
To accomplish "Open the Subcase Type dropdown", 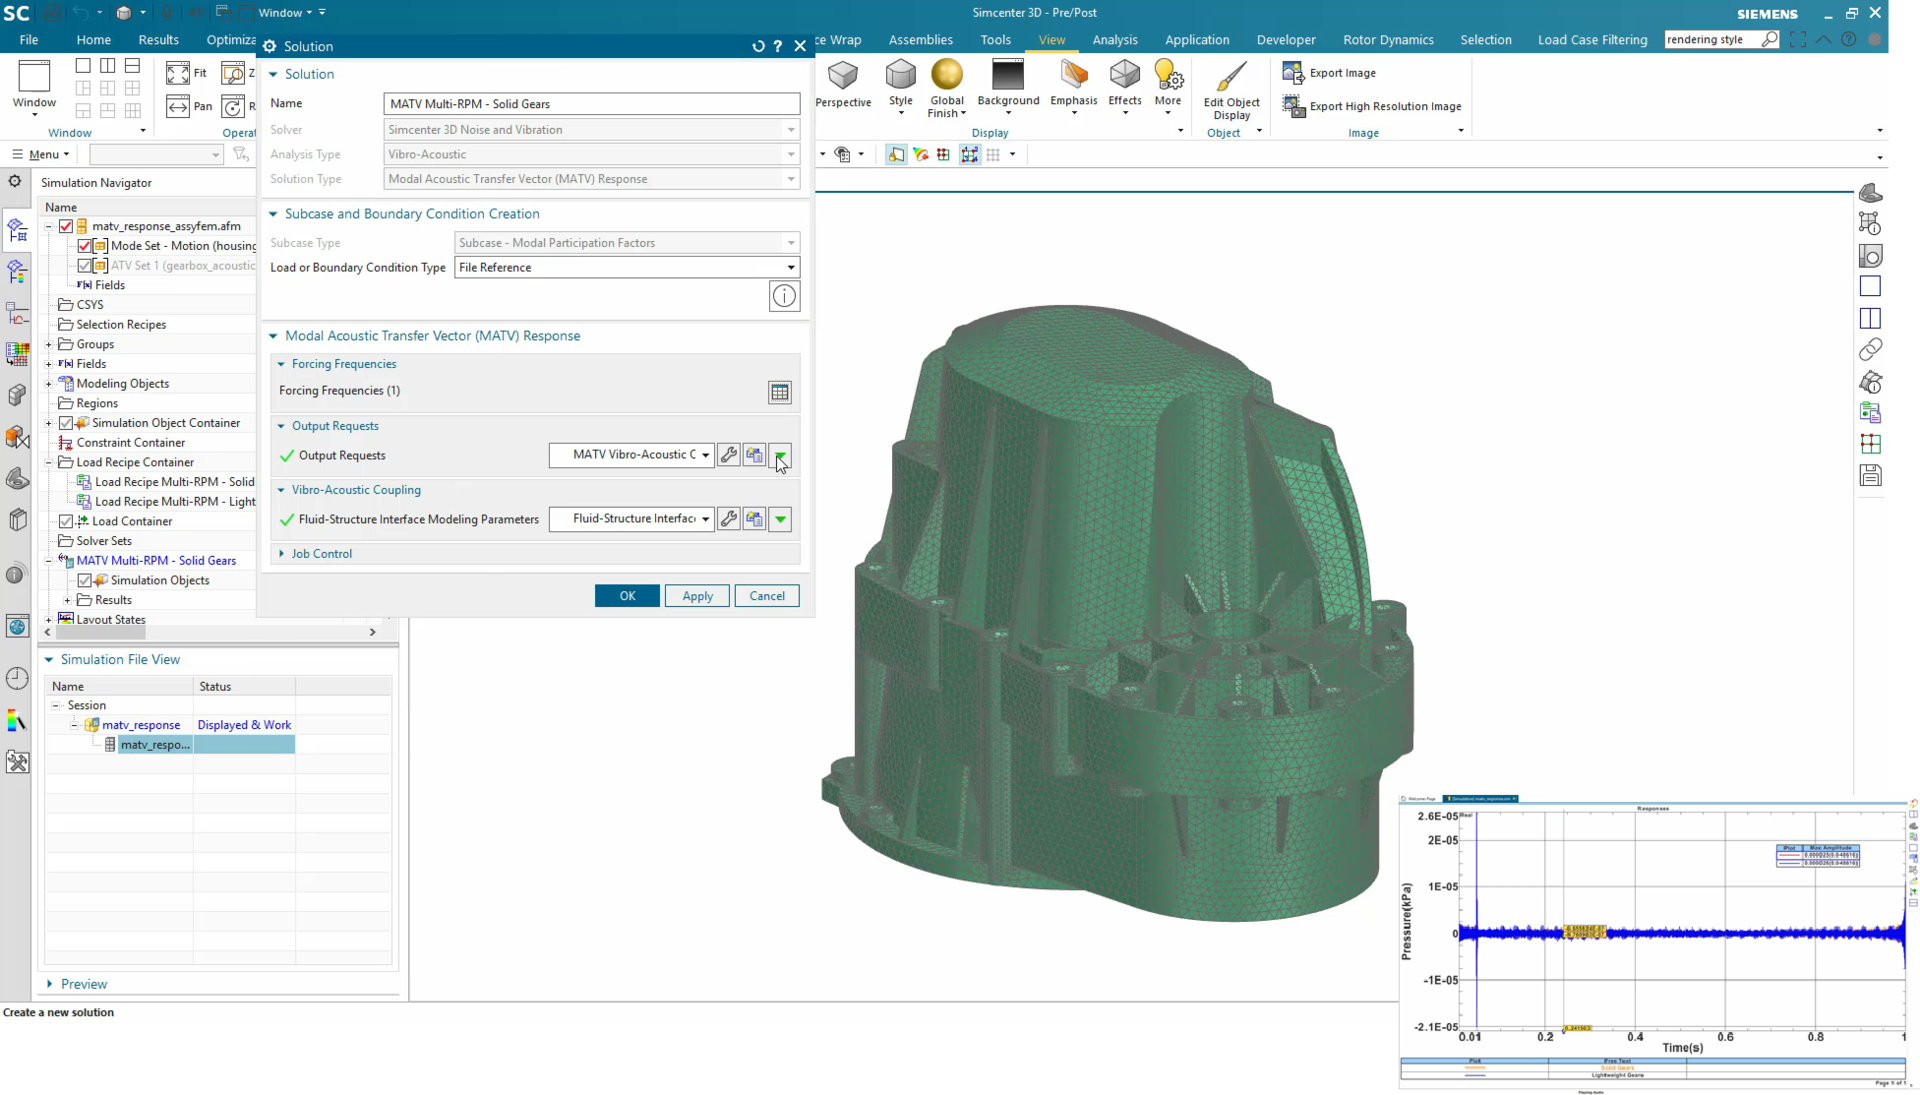I will (x=790, y=242).
